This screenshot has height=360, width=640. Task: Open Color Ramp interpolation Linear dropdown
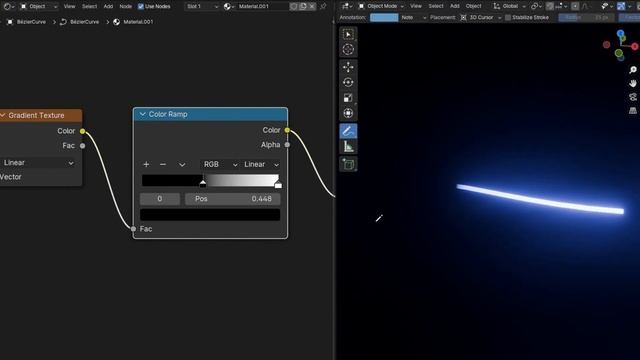point(261,164)
